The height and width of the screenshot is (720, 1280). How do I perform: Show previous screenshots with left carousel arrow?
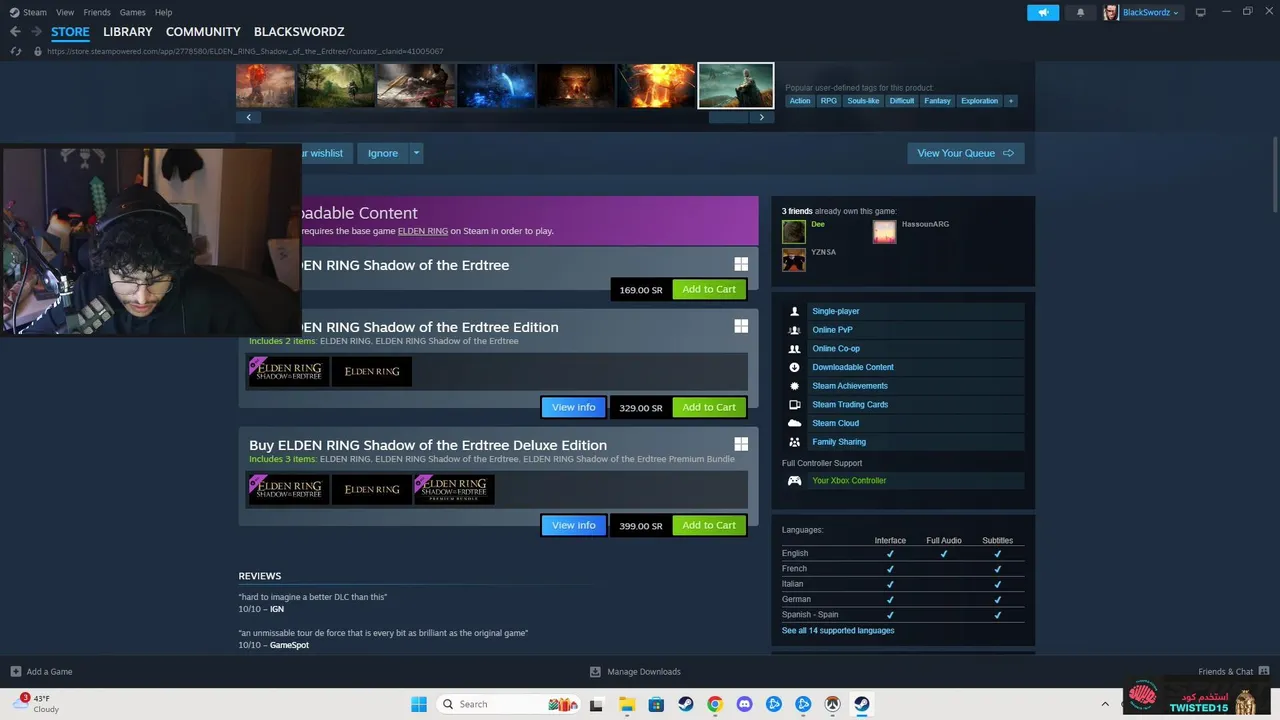(x=248, y=117)
